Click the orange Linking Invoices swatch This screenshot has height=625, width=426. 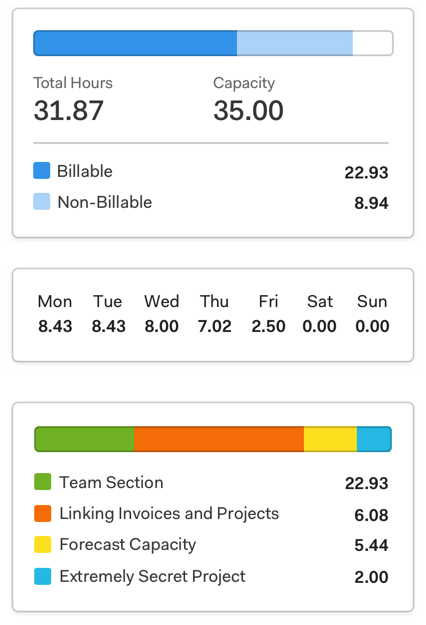tap(43, 513)
